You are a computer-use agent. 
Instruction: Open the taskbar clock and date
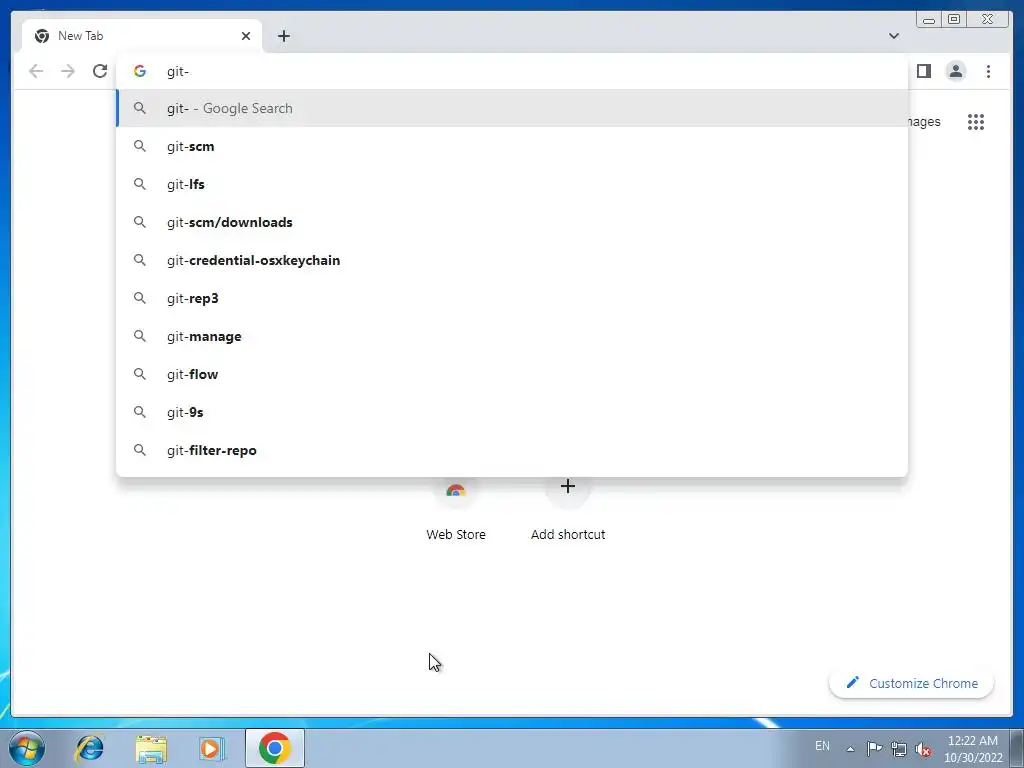click(x=973, y=749)
